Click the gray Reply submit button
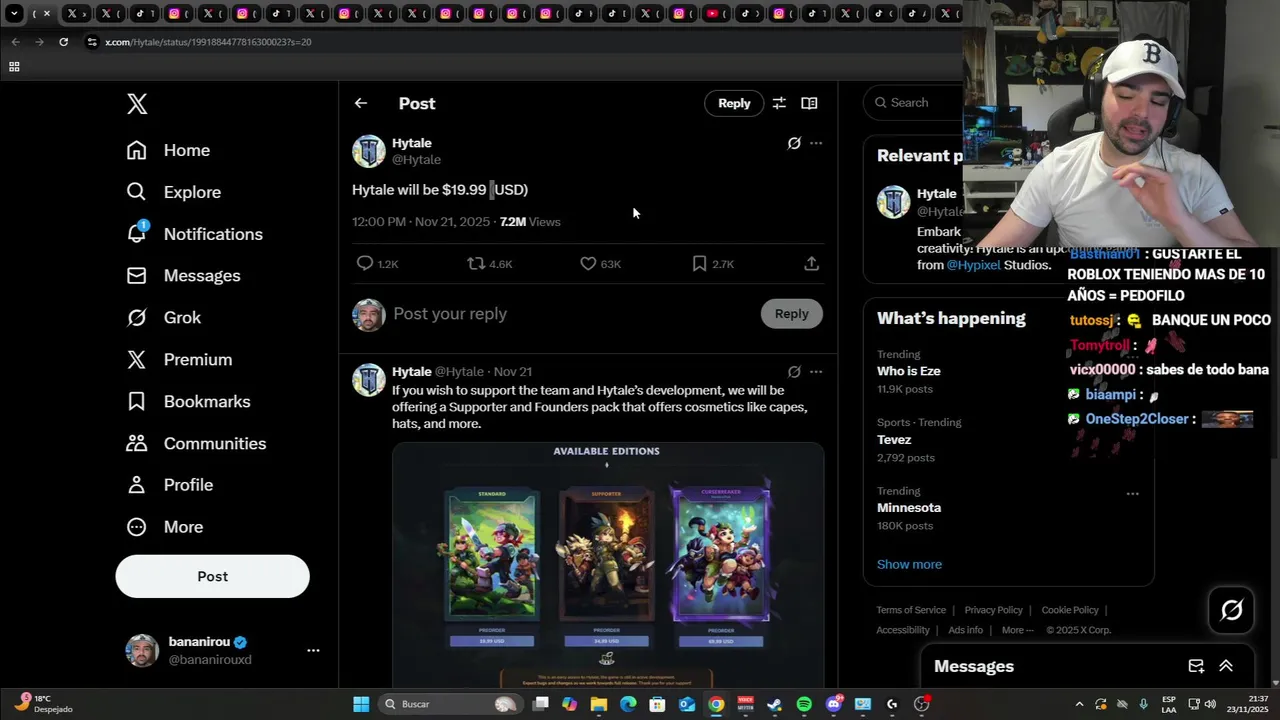Screen dimensions: 1280x720 (791, 314)
